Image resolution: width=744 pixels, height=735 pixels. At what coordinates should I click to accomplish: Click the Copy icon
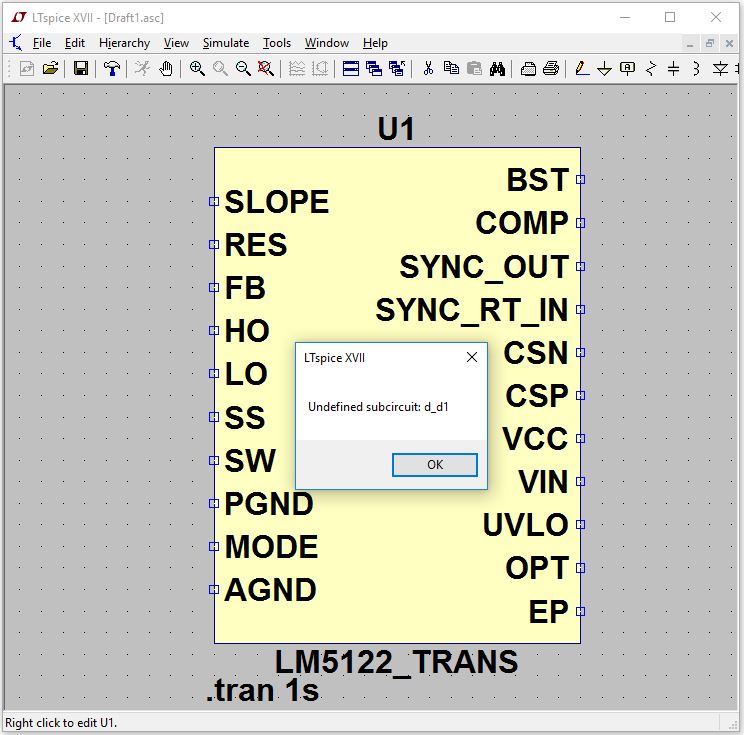coord(451,69)
